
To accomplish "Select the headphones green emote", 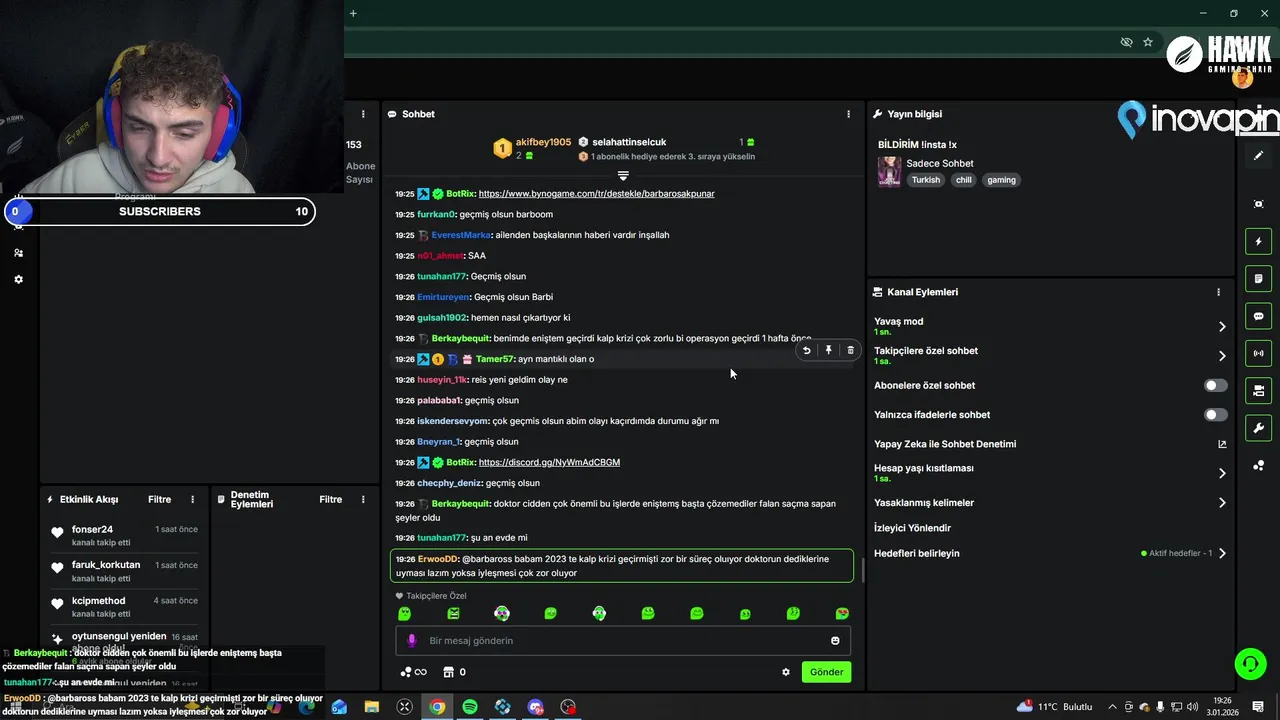I will pos(599,613).
